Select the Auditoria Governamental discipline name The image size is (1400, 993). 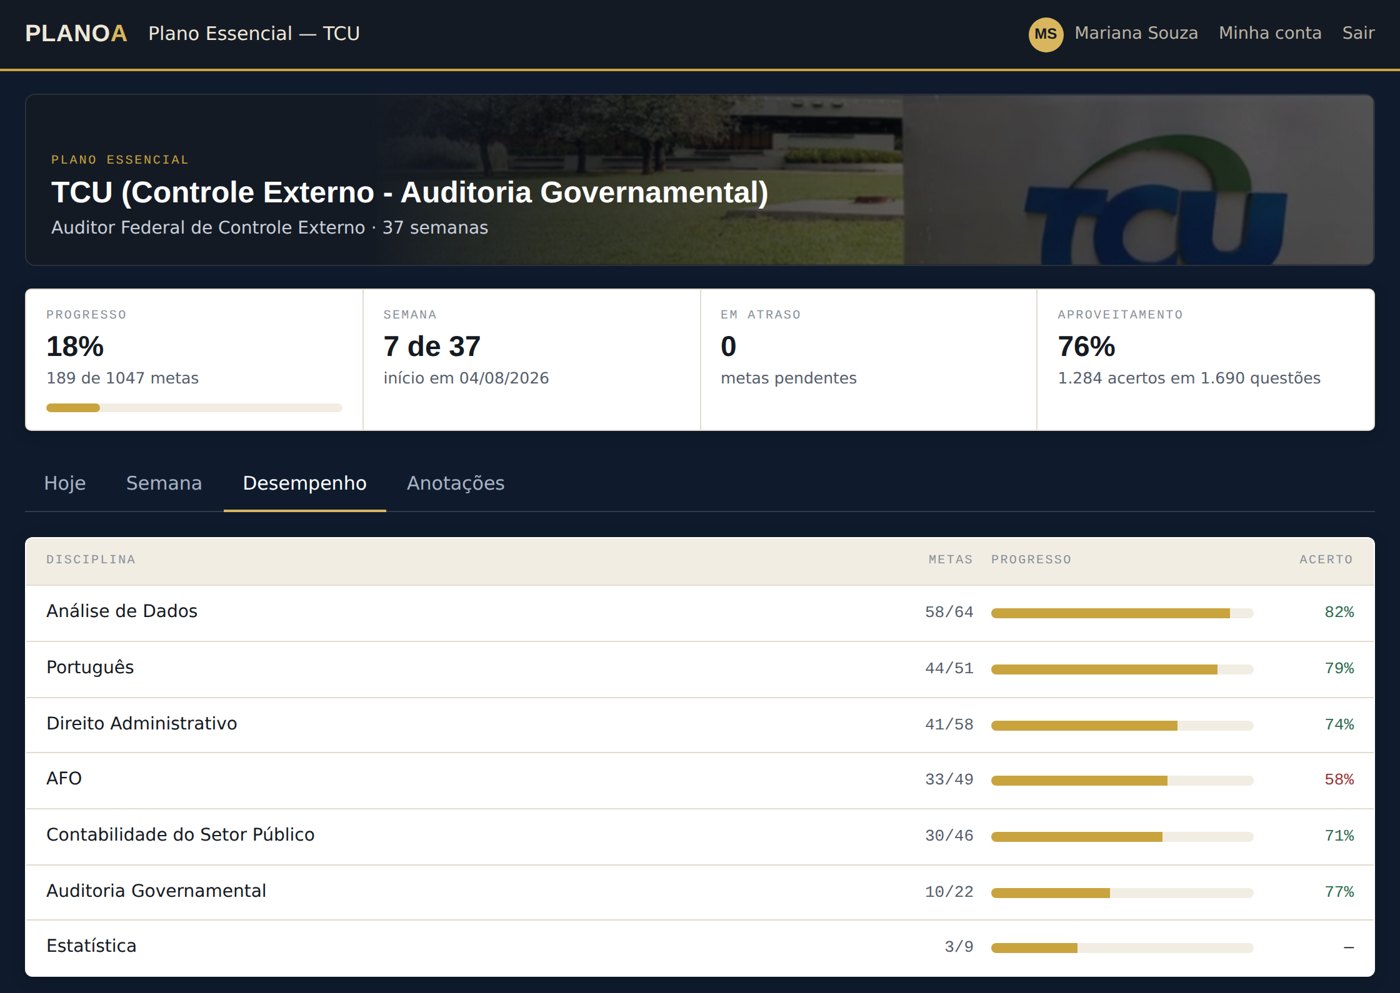(x=156, y=890)
